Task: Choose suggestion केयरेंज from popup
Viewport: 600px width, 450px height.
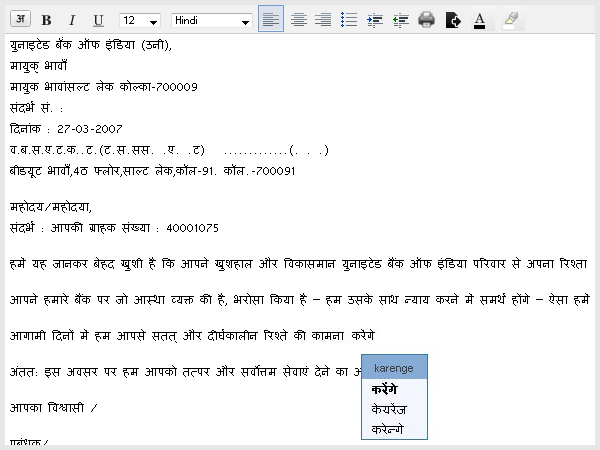Action: point(388,409)
